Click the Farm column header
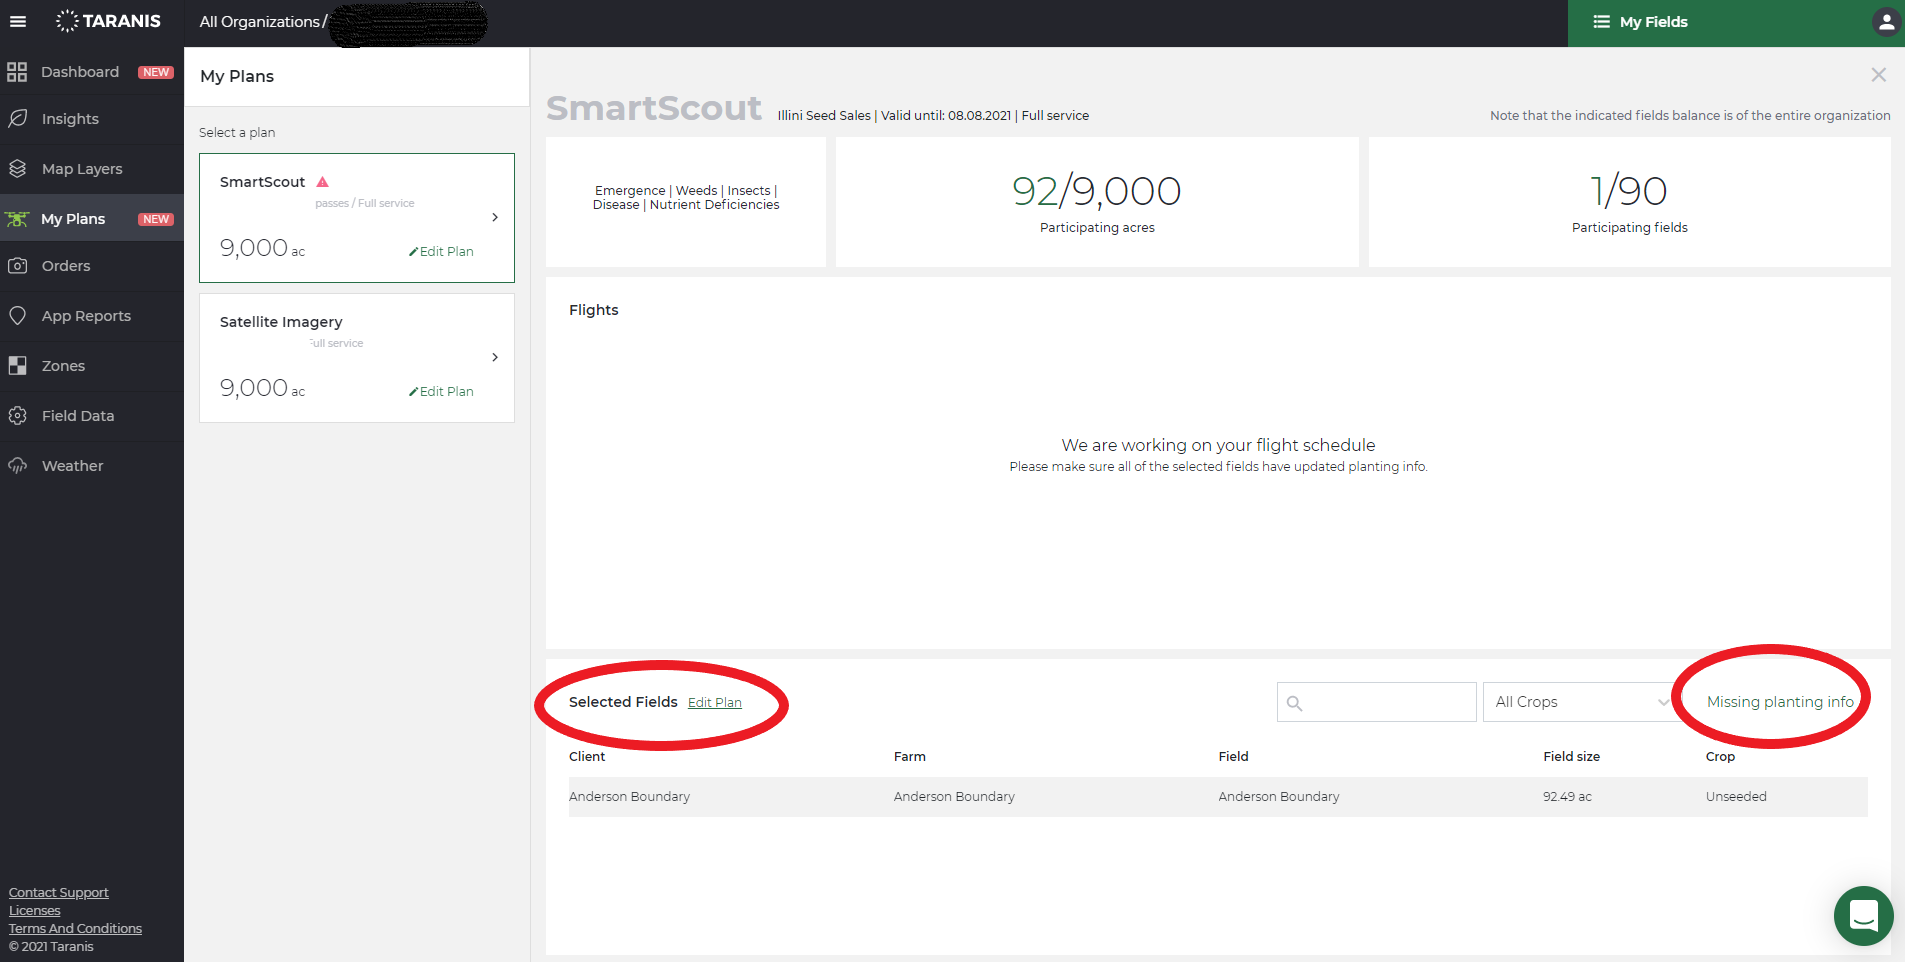The width and height of the screenshot is (1905, 962). point(910,757)
